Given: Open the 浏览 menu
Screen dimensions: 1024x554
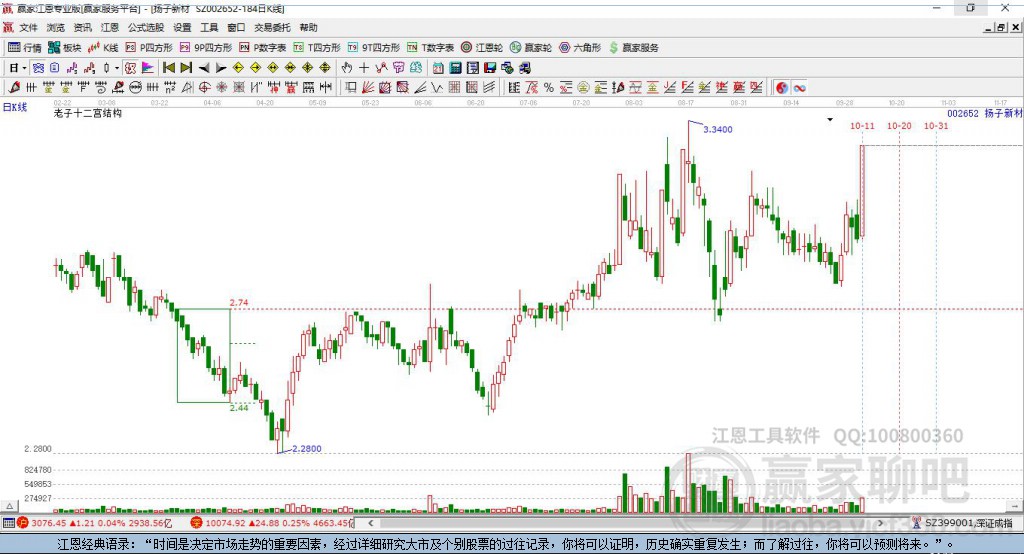Looking at the screenshot, I should coord(56,27).
